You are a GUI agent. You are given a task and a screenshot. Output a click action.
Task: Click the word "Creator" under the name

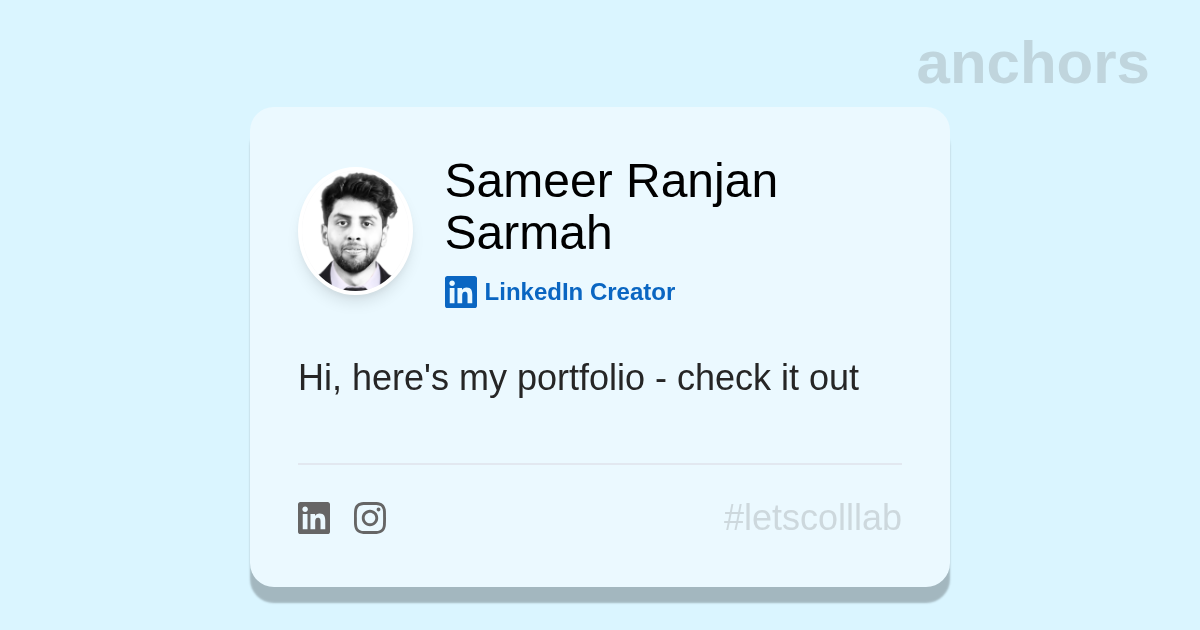(632, 292)
